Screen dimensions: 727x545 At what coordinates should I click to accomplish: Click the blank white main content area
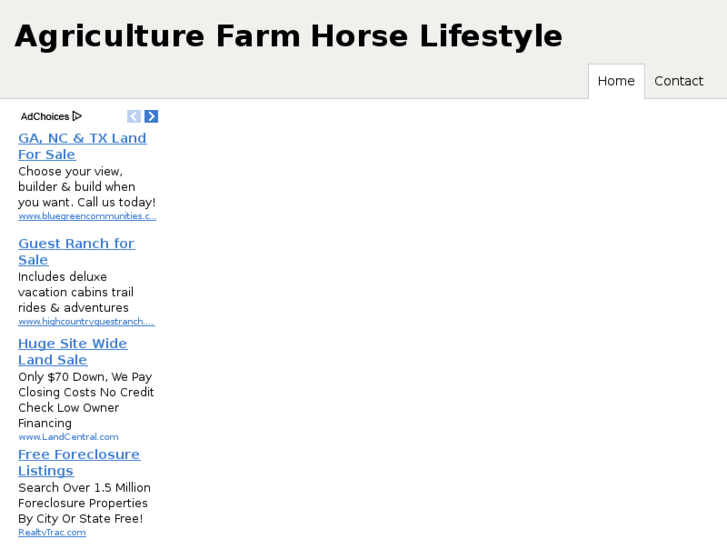coord(440,320)
